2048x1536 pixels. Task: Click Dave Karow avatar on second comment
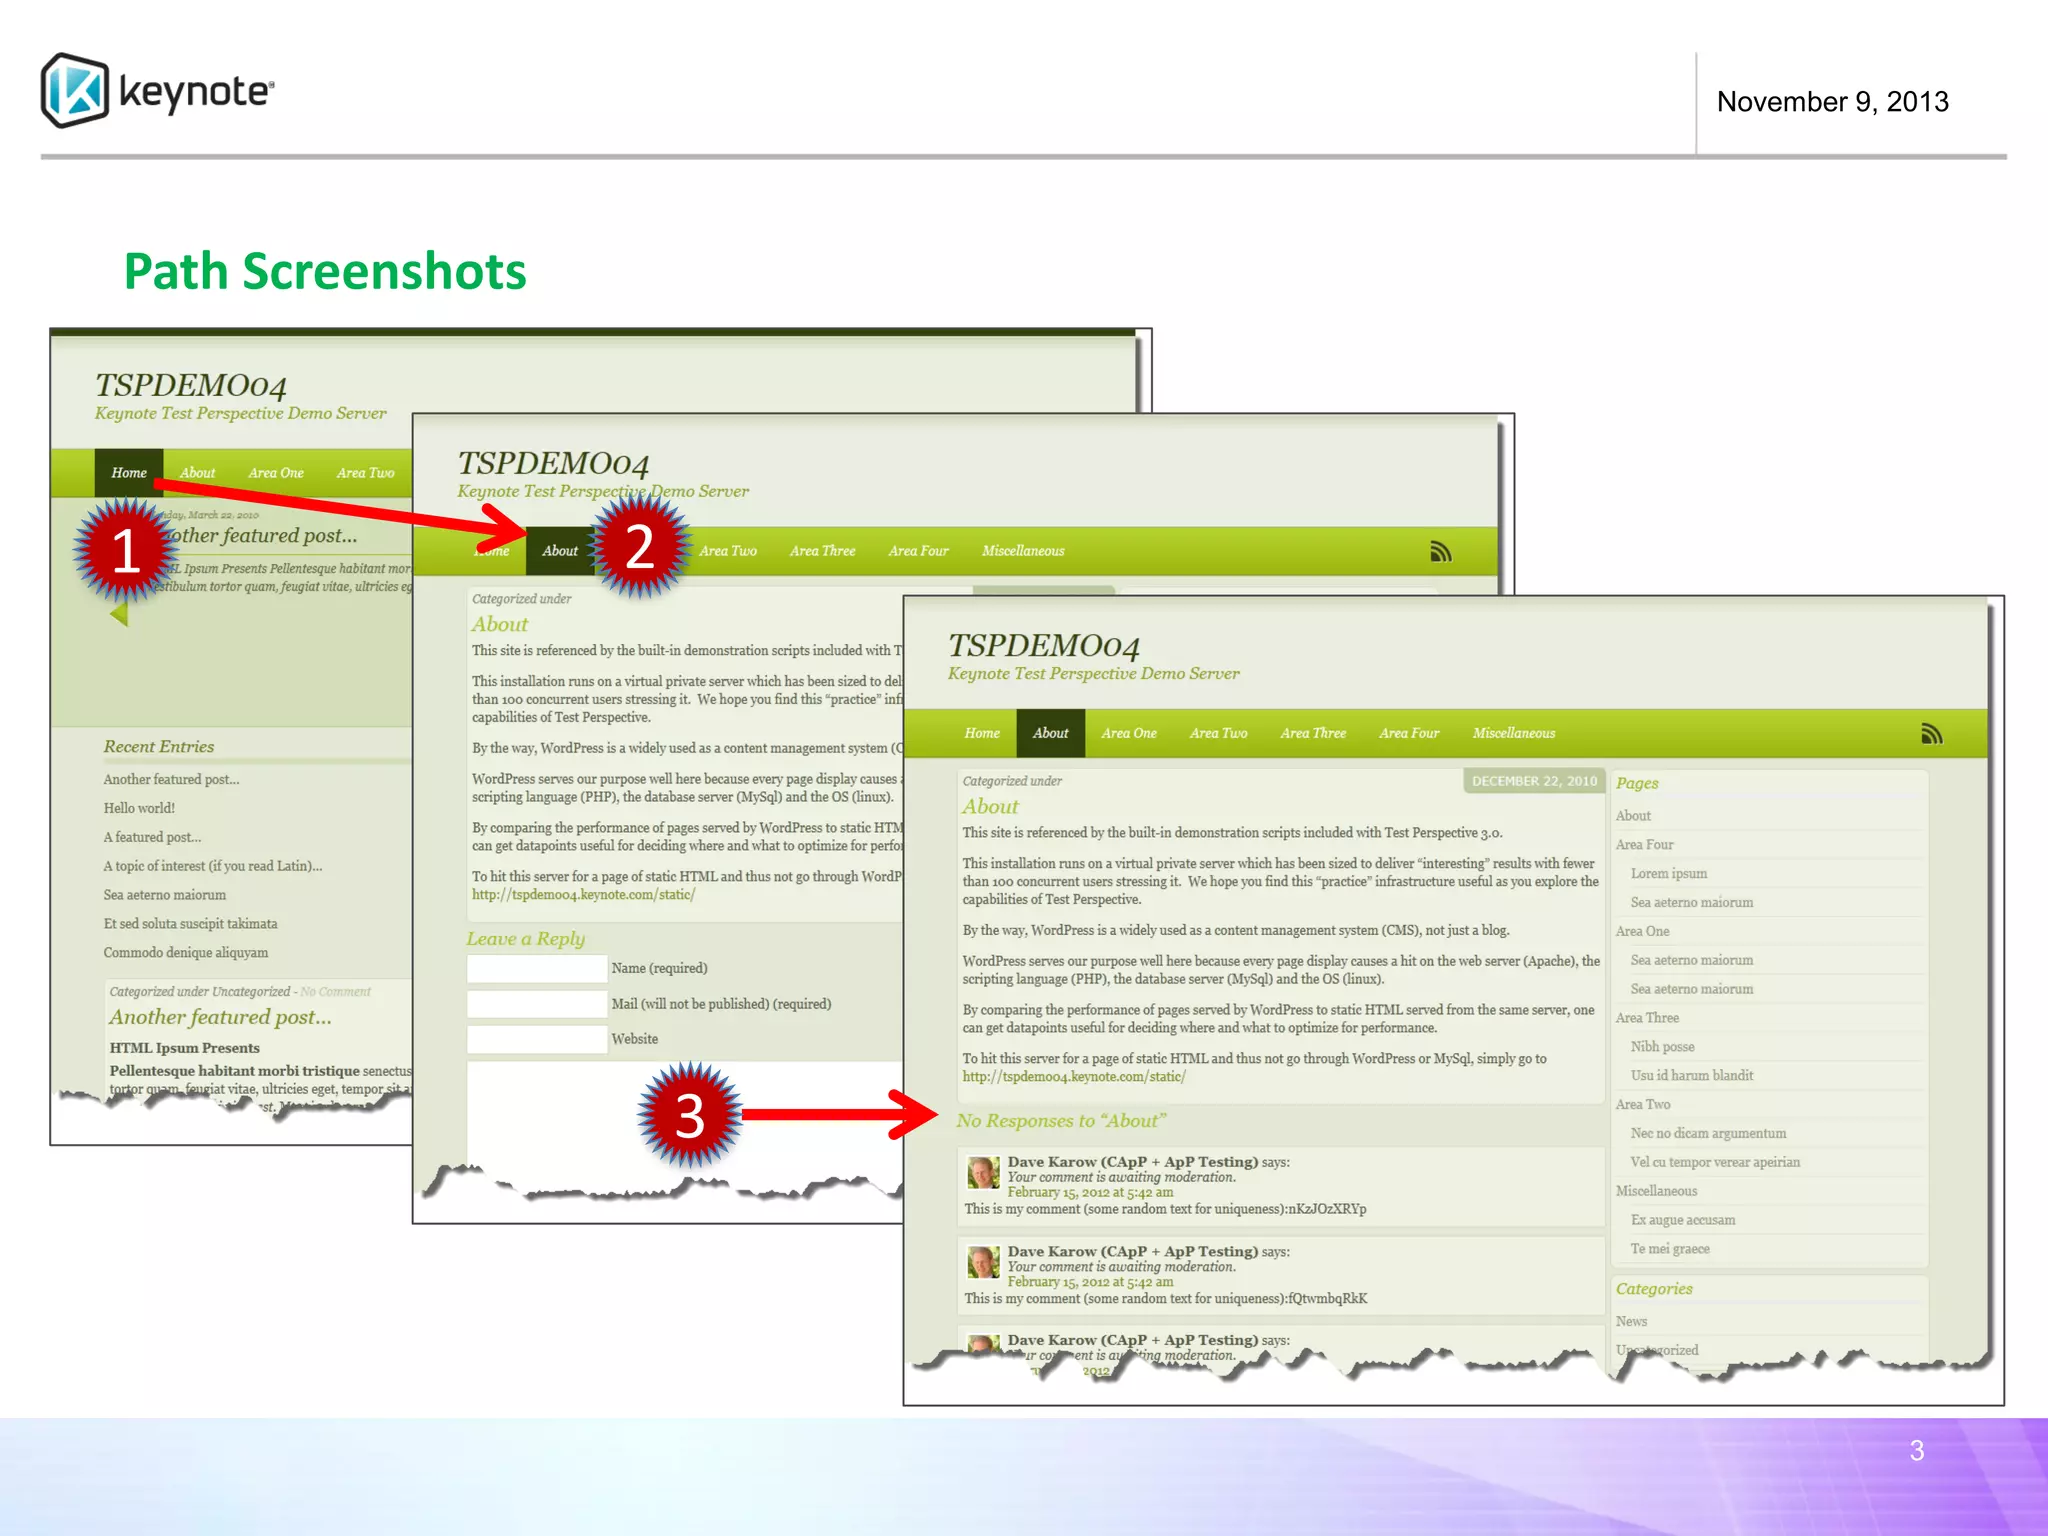[983, 1262]
